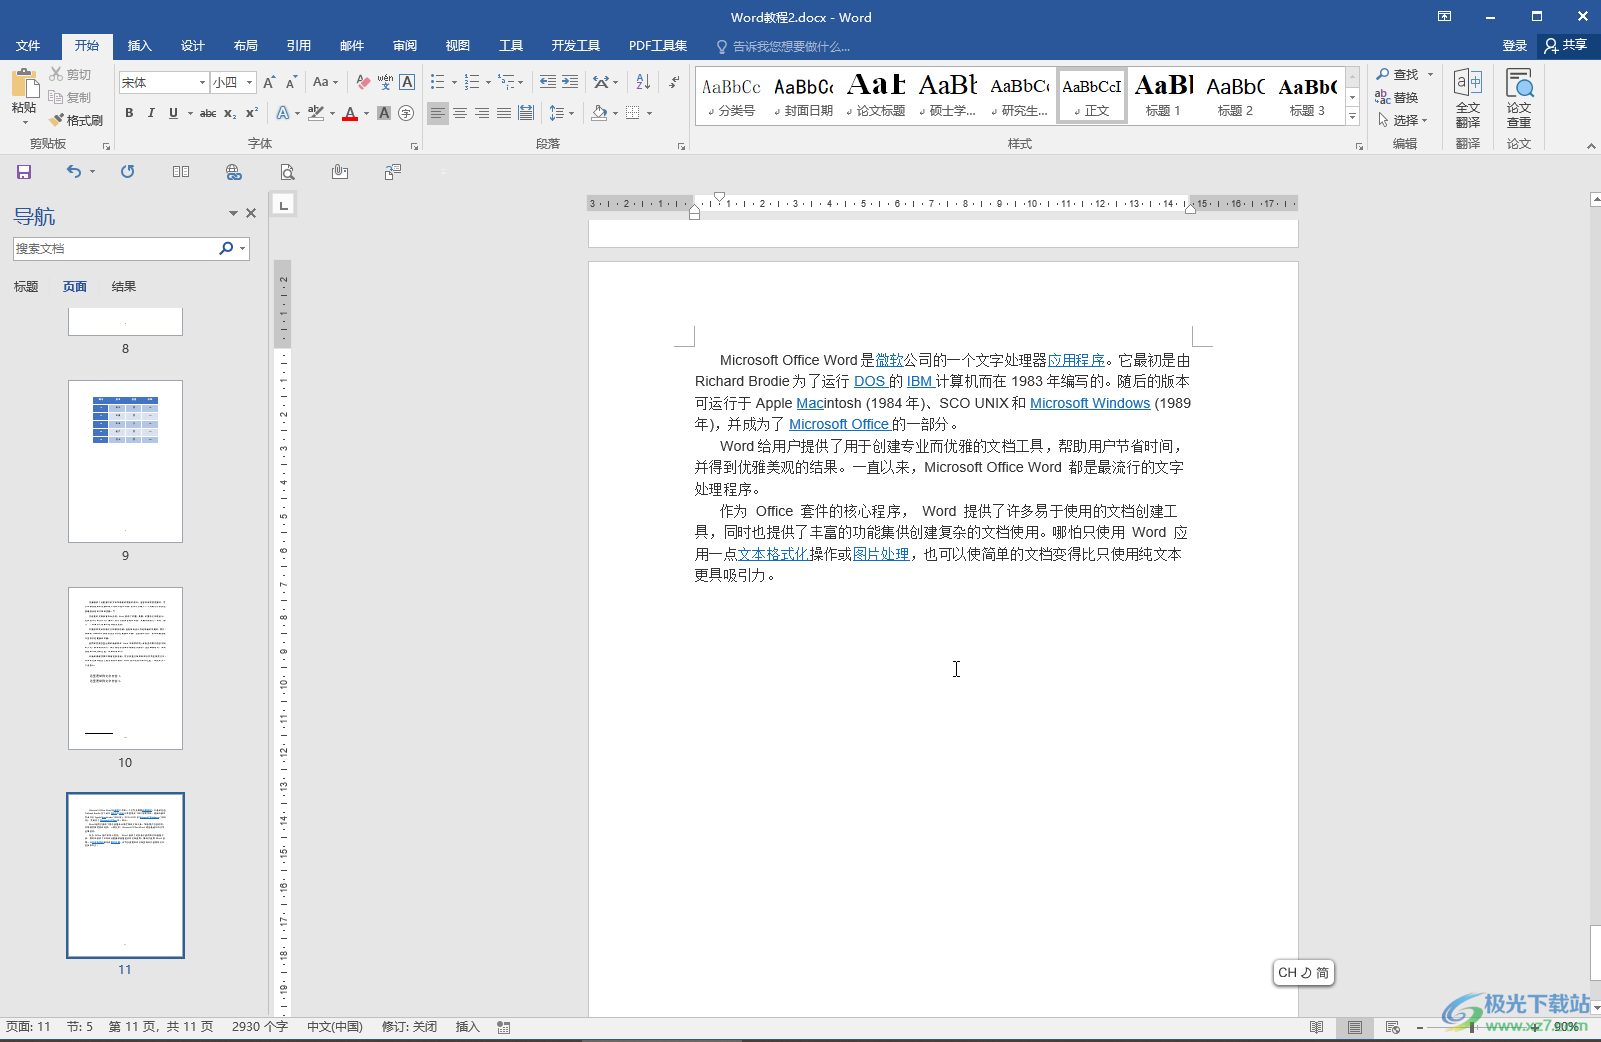
Task: Click the side-by-side pages view icon
Action: click(181, 172)
